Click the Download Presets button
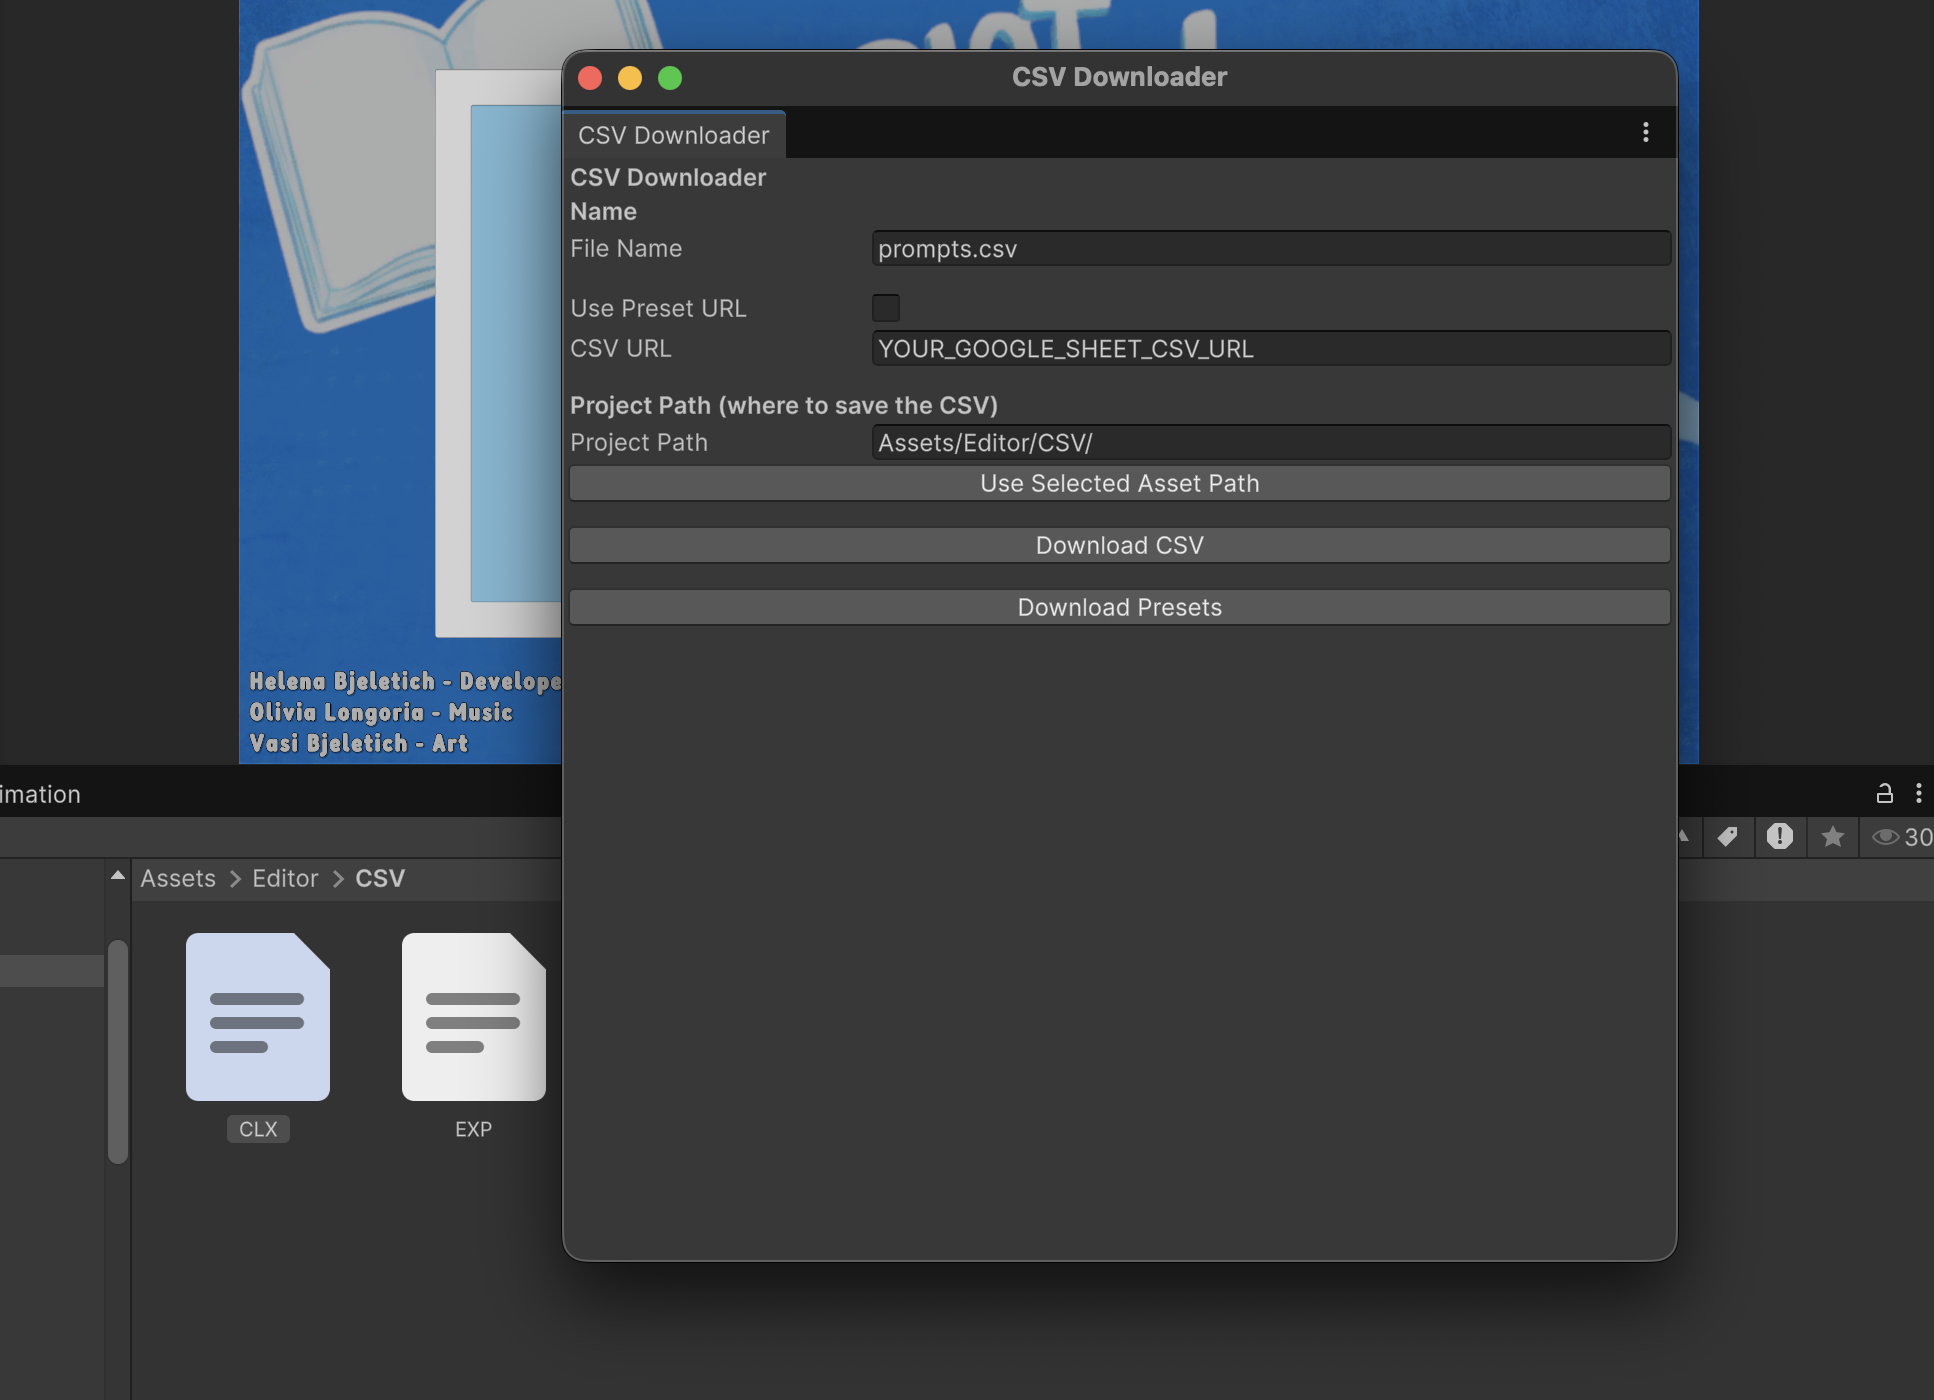1934x1400 pixels. tap(1120, 608)
